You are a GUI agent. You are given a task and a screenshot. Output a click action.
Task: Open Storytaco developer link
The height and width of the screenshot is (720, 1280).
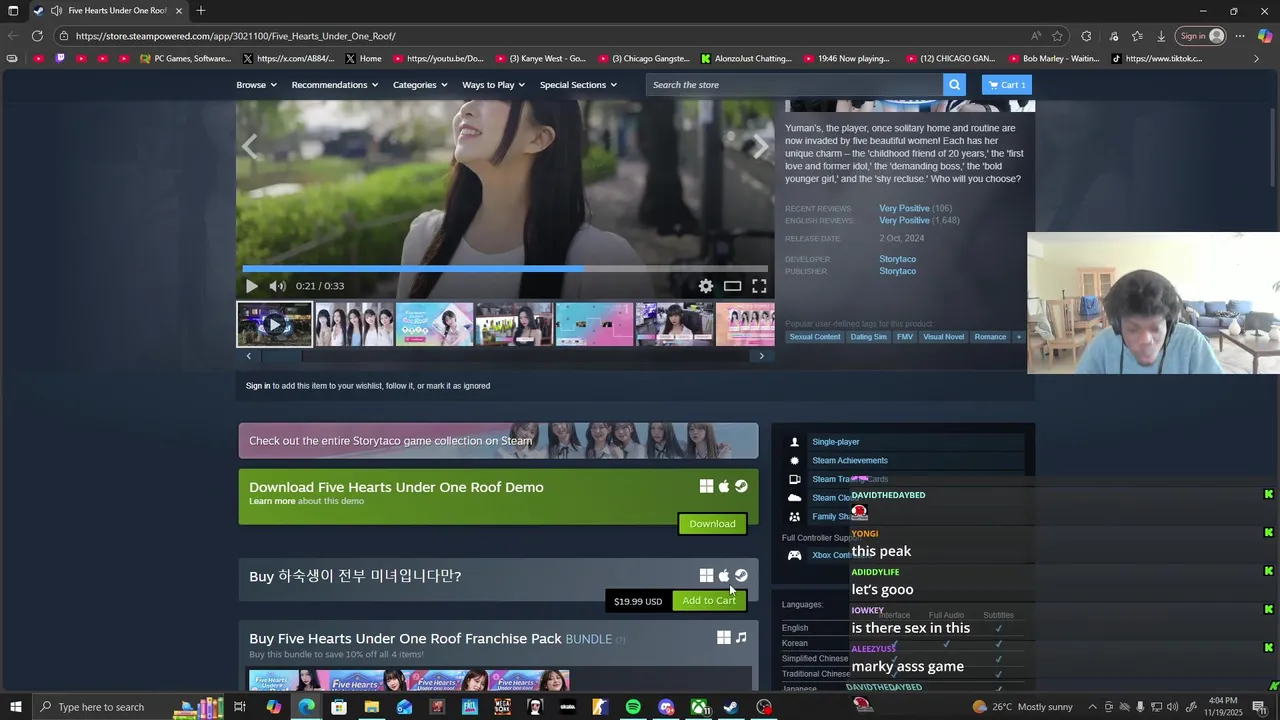point(897,260)
